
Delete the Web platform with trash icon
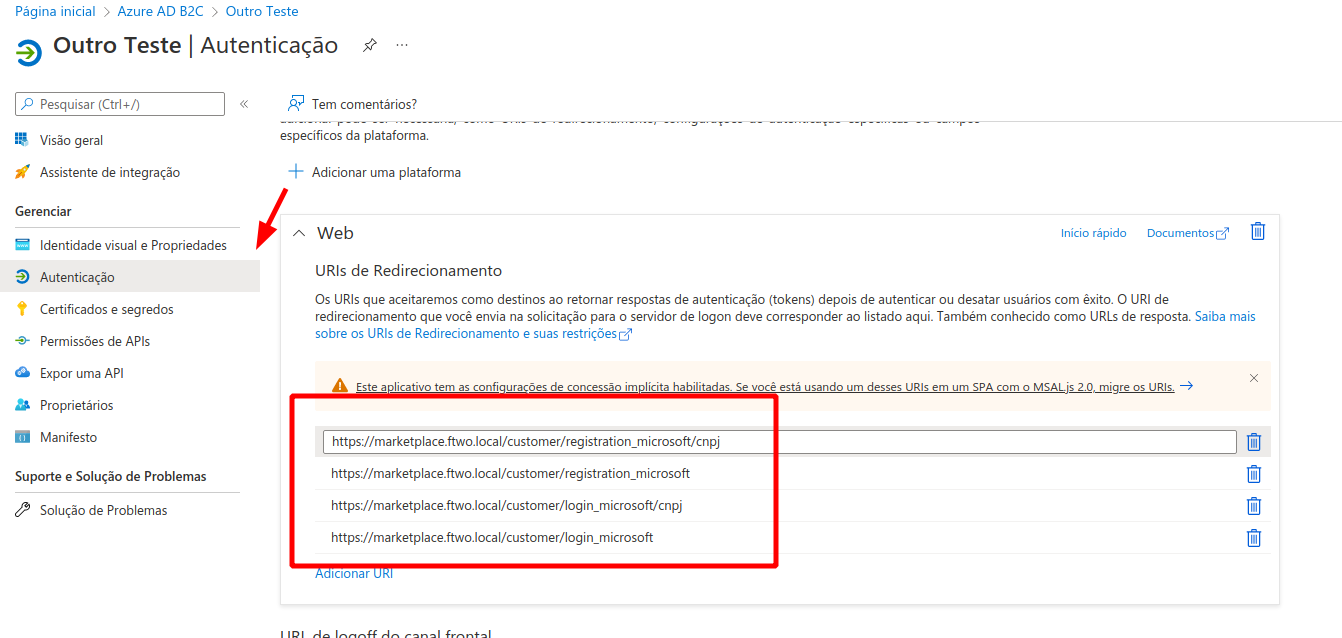coord(1258,232)
